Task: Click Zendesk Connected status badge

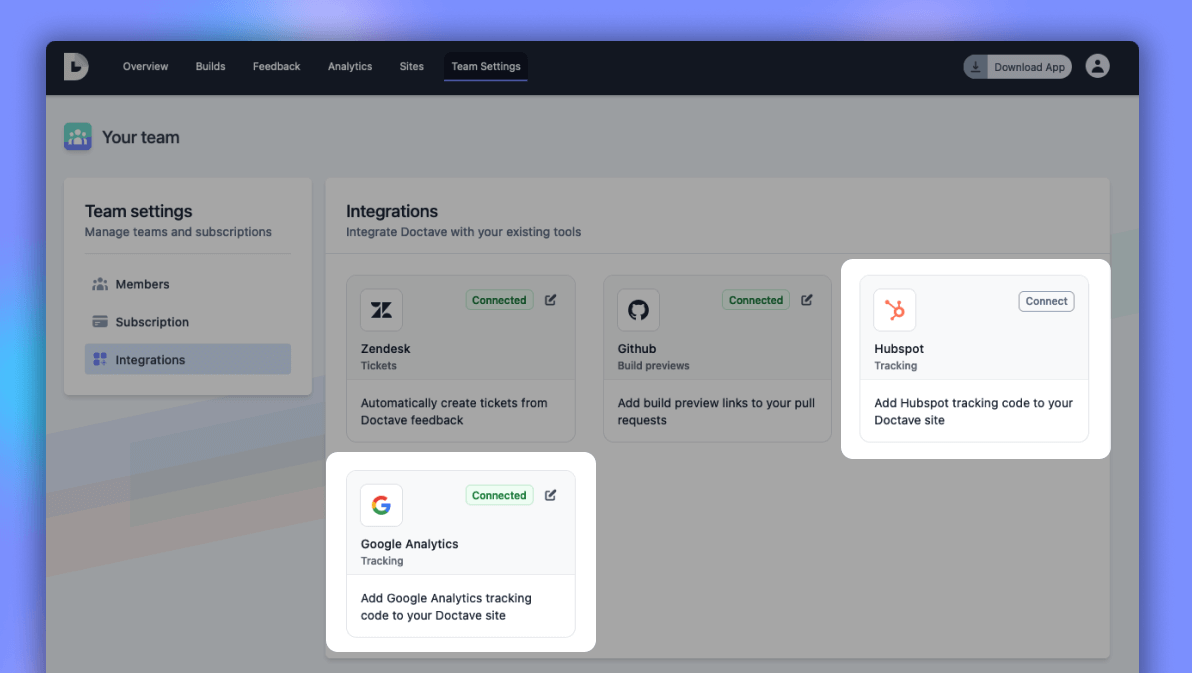Action: tap(499, 300)
